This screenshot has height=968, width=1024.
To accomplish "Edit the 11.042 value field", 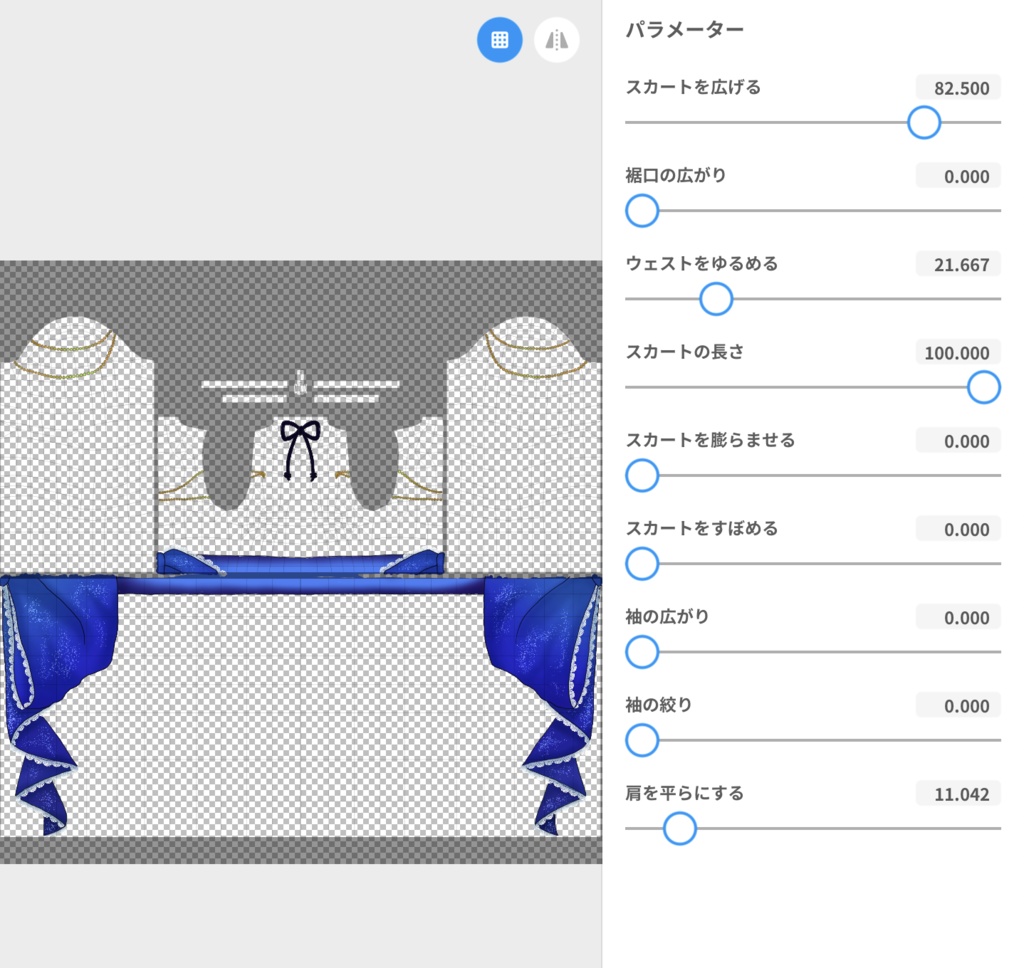I will (x=958, y=794).
